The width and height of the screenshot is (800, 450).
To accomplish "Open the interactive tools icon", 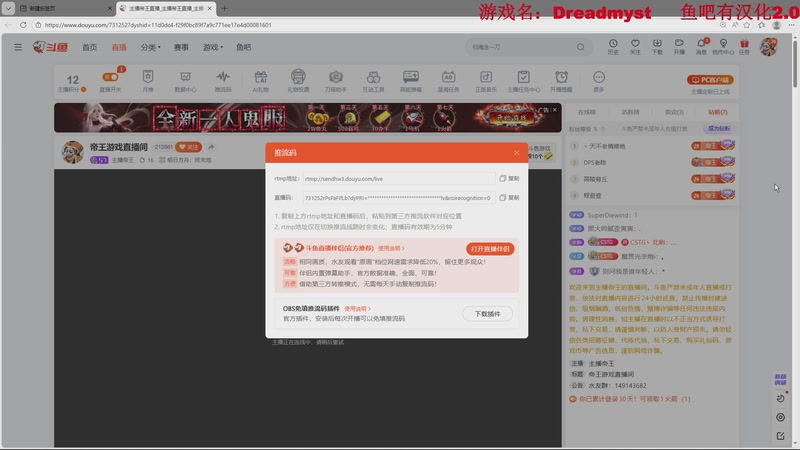I will point(373,81).
